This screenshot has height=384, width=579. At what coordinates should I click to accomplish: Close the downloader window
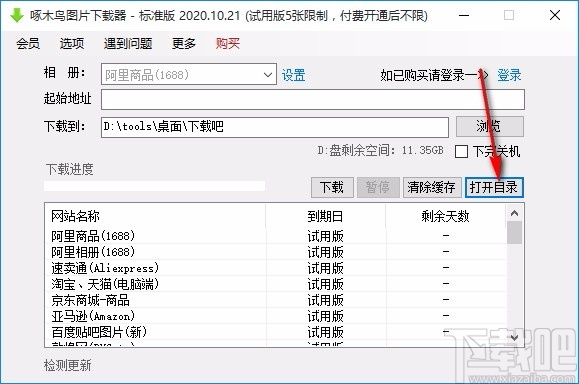click(x=555, y=16)
